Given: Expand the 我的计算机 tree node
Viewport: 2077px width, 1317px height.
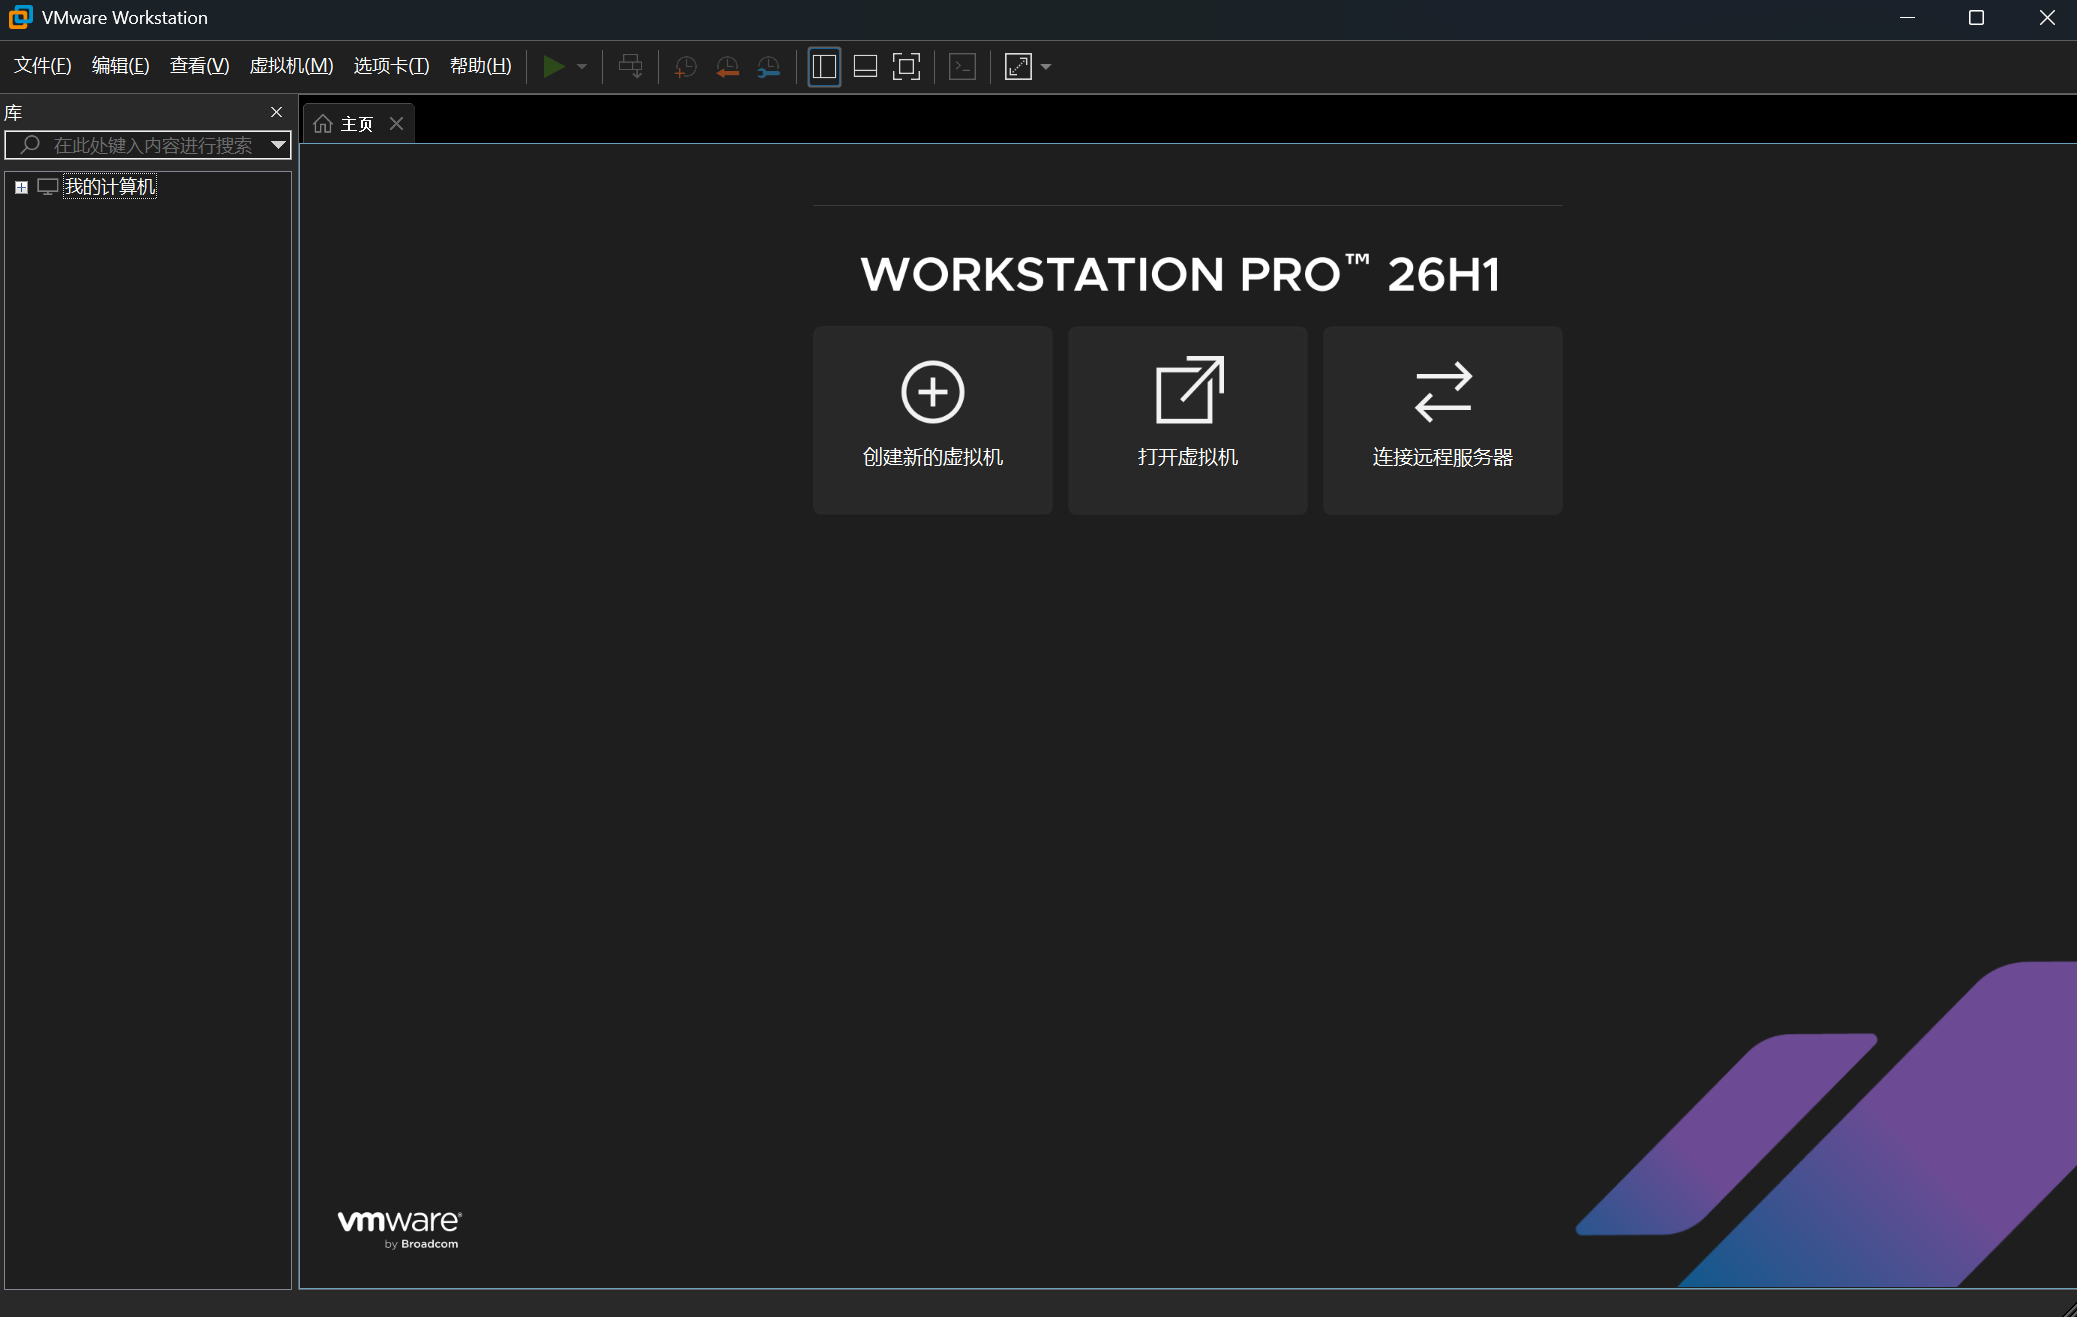Looking at the screenshot, I should point(21,187).
